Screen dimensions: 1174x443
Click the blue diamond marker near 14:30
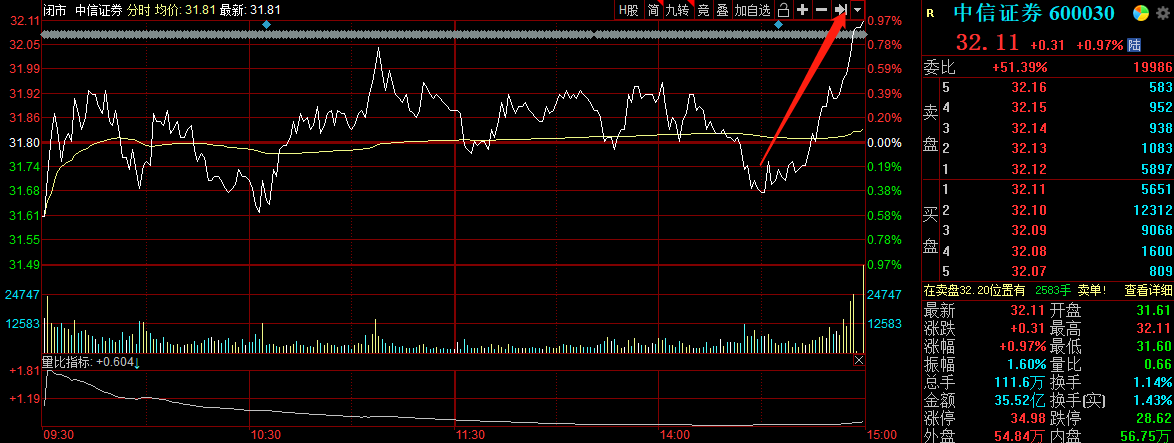[778, 25]
